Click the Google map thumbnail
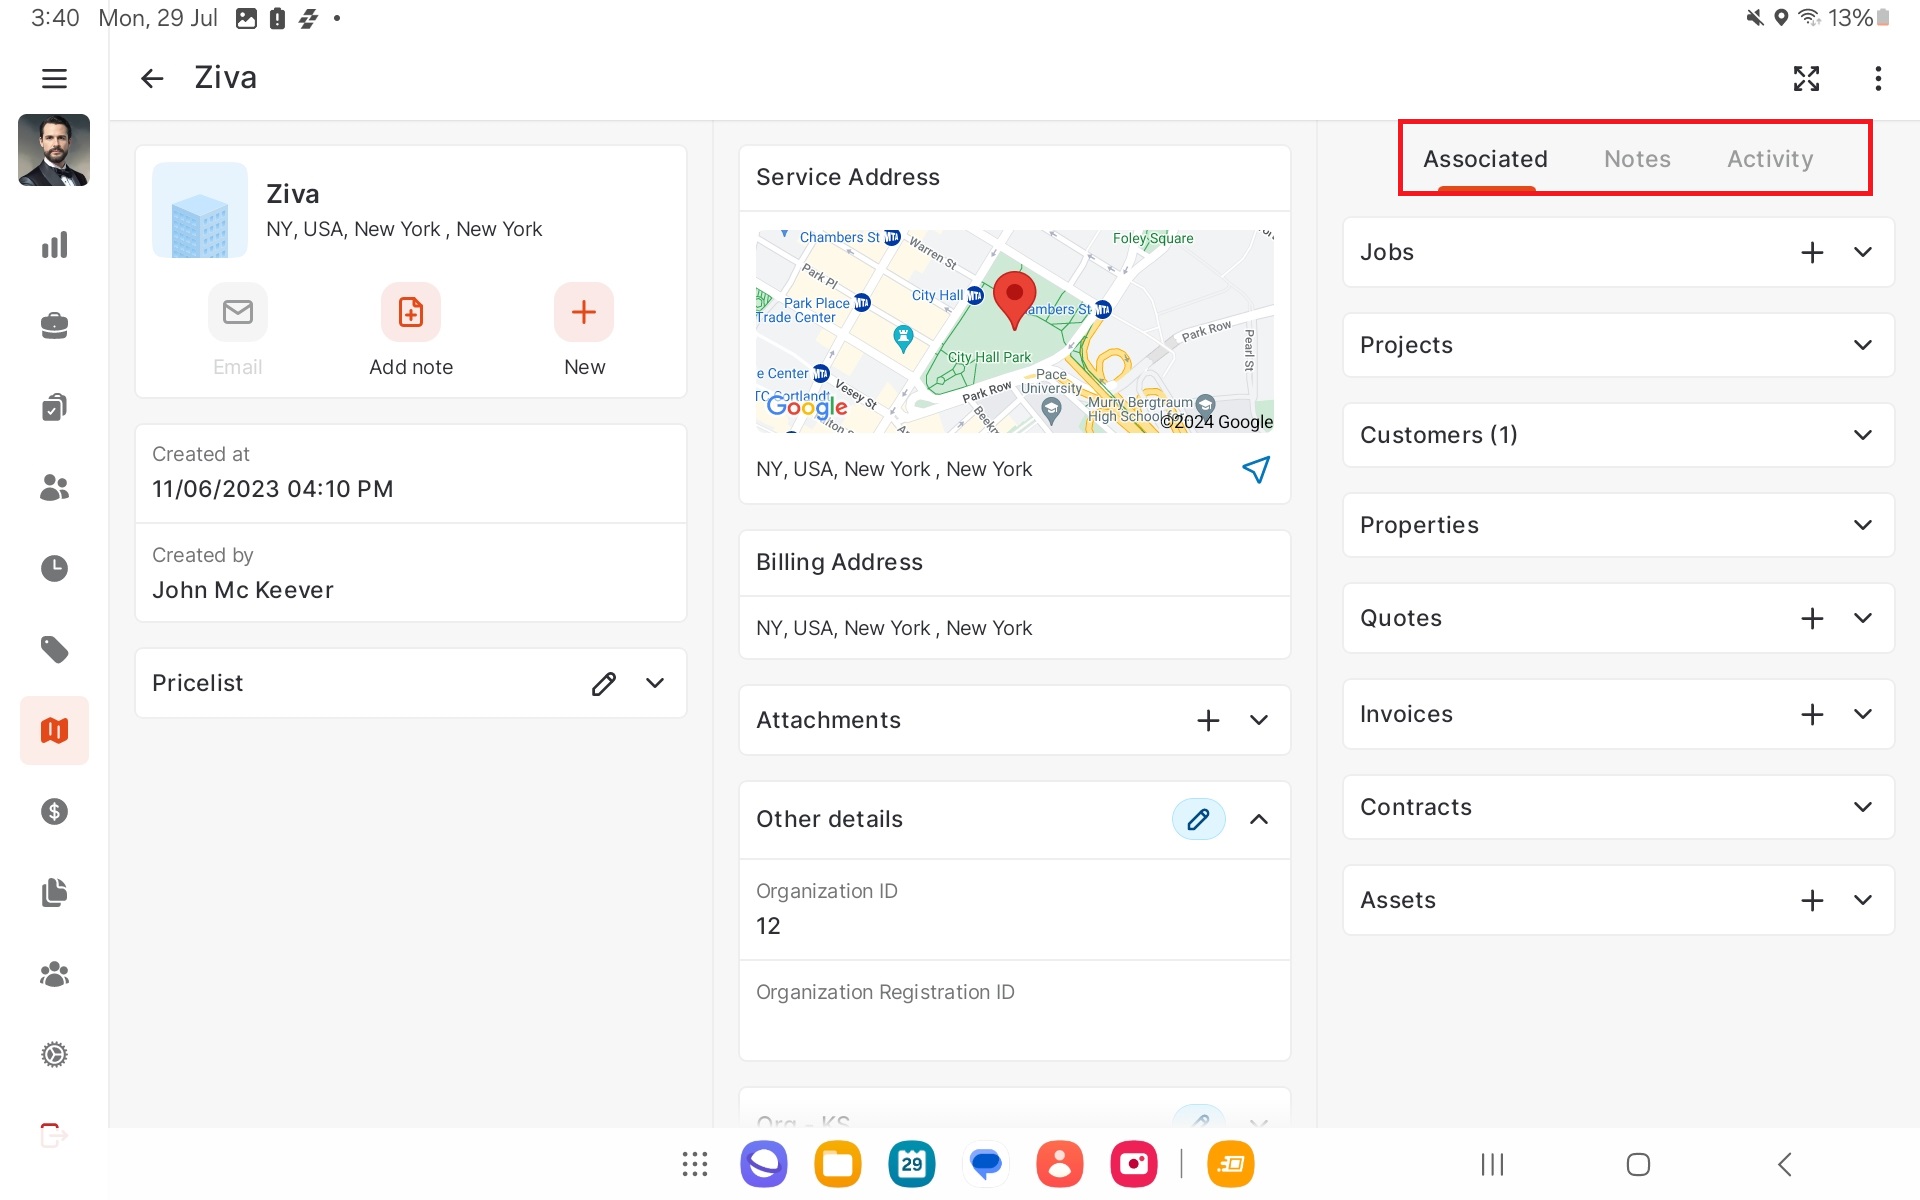 point(1014,331)
